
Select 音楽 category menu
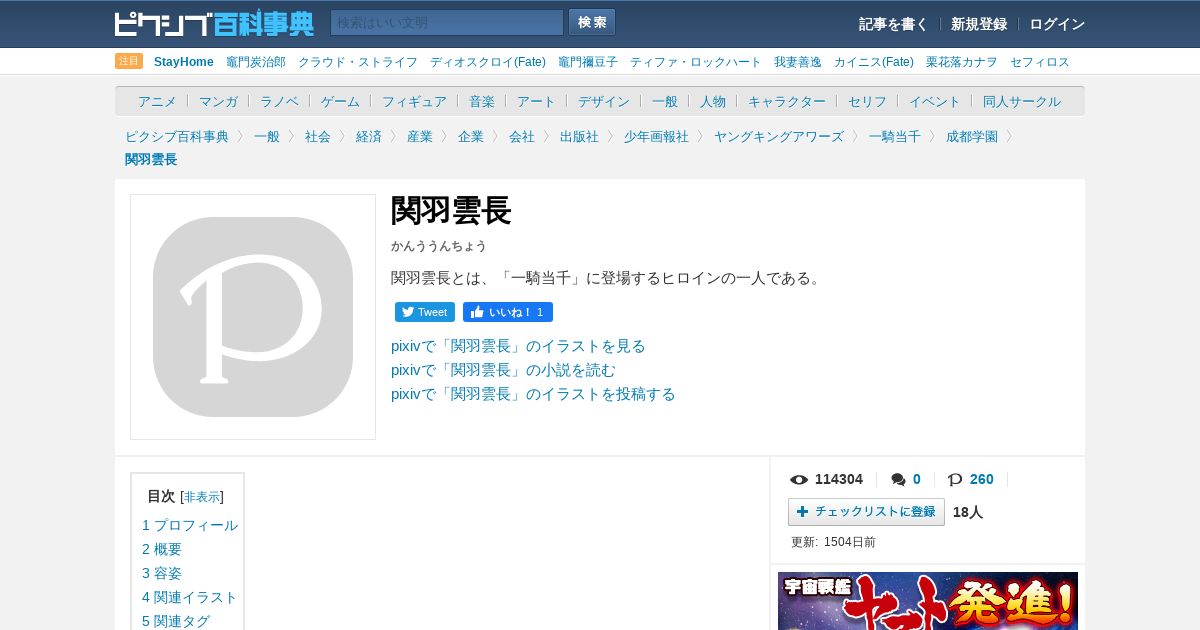482,101
